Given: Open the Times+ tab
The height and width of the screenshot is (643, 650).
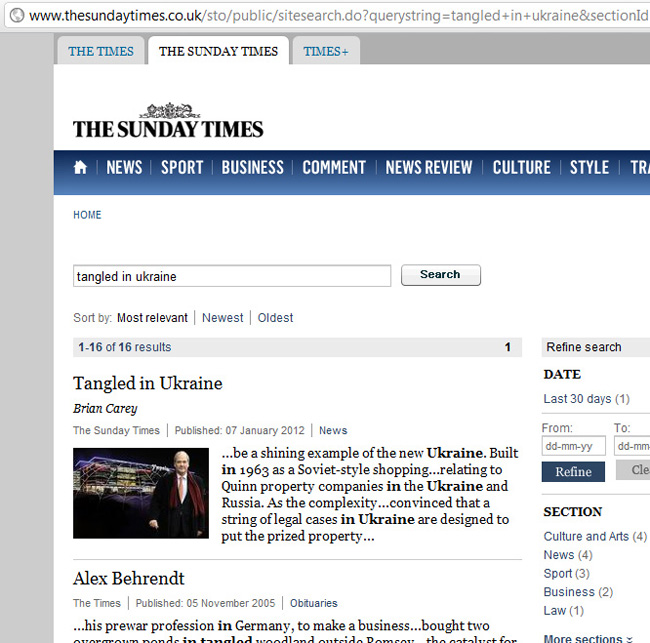Looking at the screenshot, I should click(x=326, y=51).
